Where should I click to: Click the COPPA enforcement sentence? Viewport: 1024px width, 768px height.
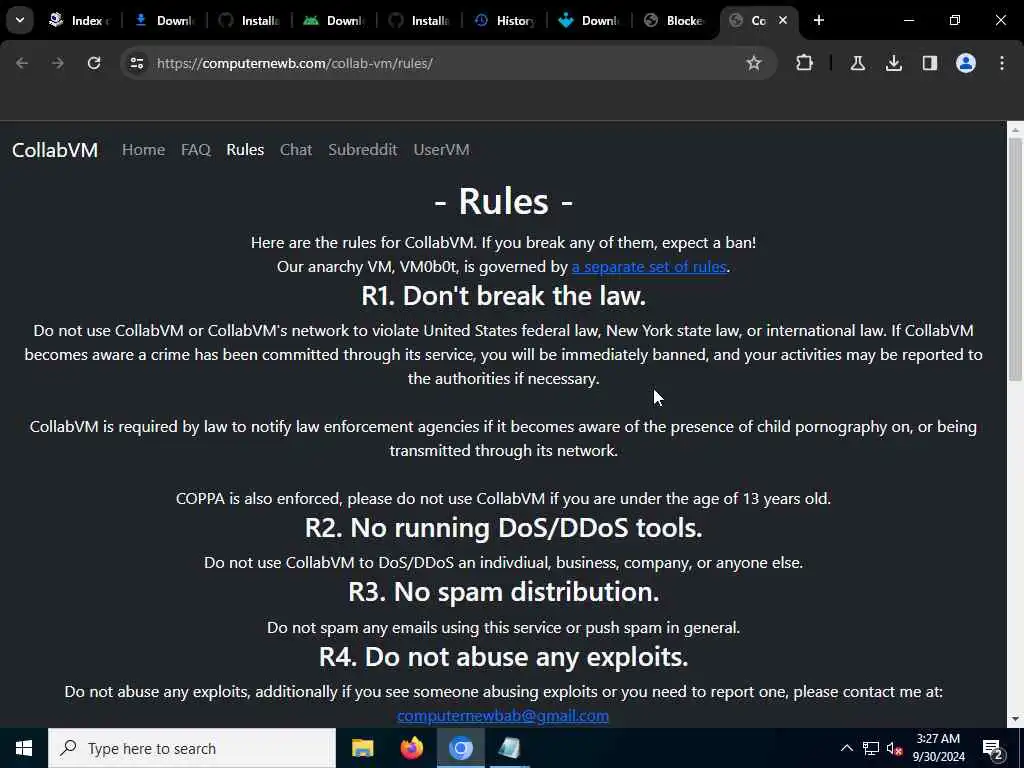(x=504, y=499)
